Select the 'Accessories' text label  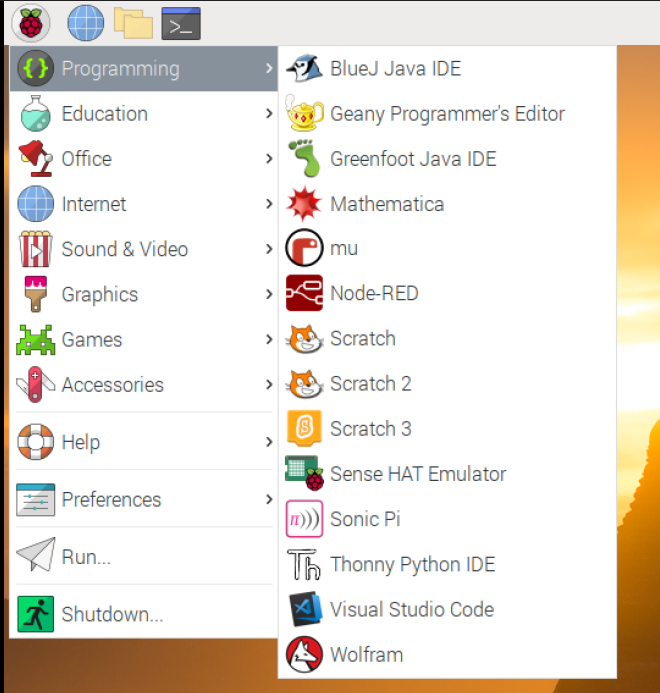(x=113, y=385)
